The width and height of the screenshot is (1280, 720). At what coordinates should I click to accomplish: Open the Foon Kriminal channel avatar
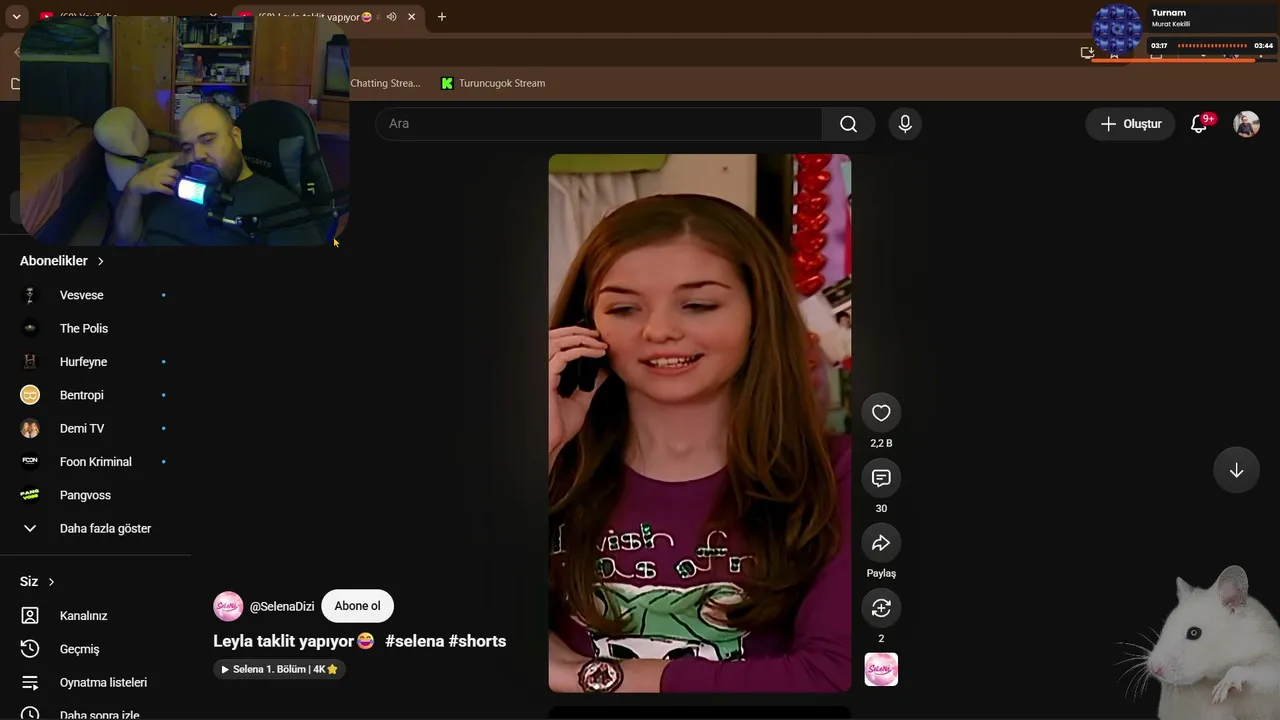click(30, 462)
